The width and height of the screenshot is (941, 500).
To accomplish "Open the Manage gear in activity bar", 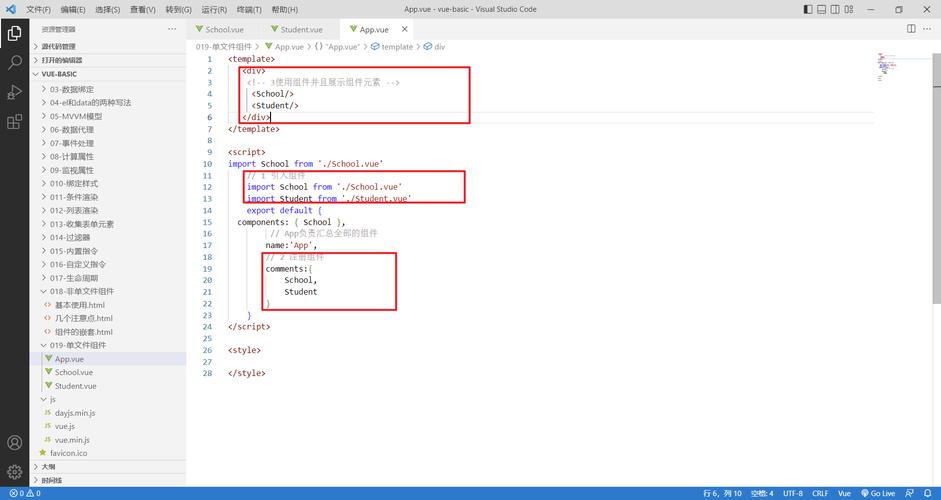I will [14, 472].
